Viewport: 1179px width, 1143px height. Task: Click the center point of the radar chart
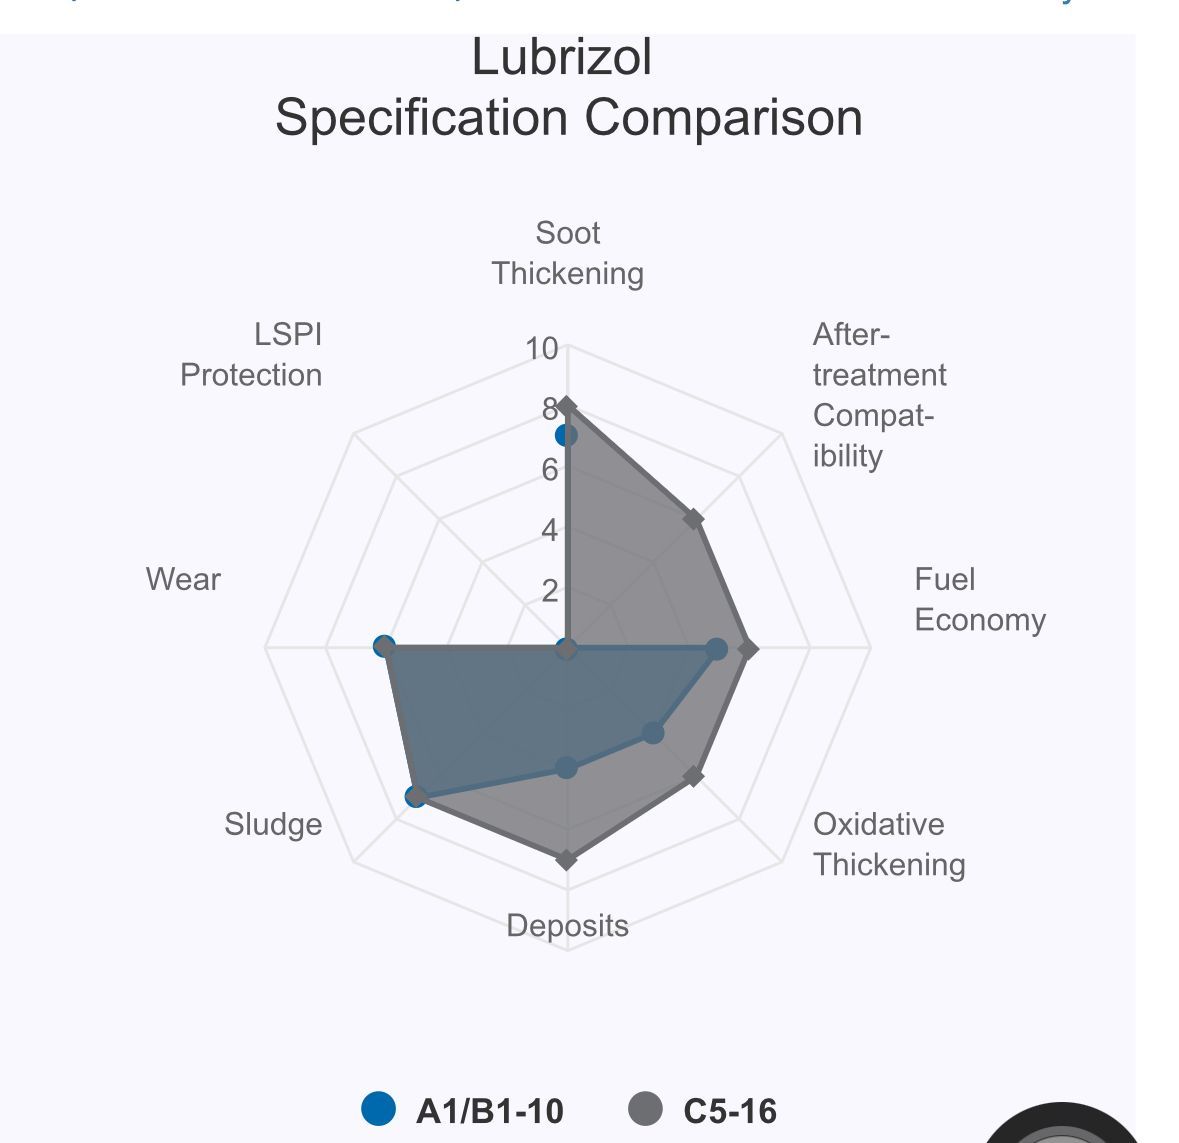coord(567,650)
